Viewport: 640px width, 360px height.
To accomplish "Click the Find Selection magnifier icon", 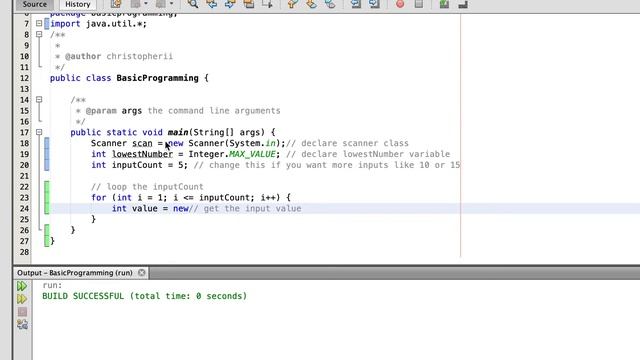I will click(x=193, y=4).
